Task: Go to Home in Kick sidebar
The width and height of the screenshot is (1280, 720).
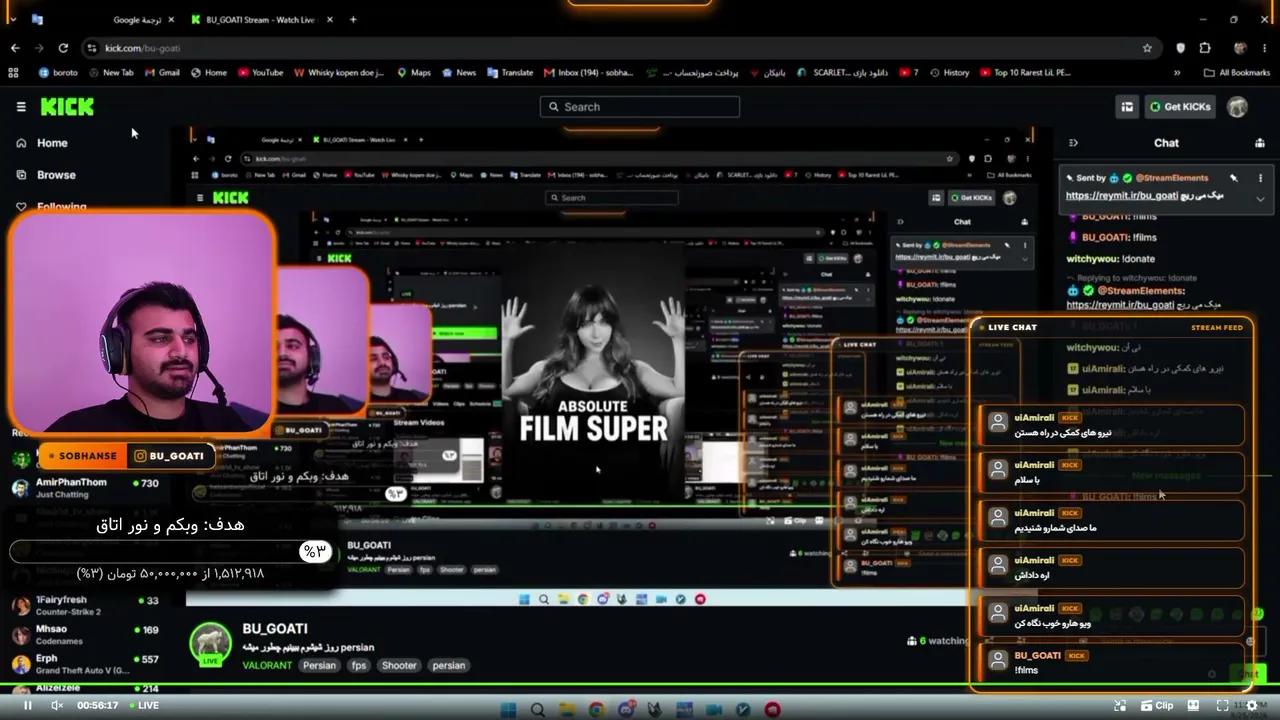Action: coord(42,143)
